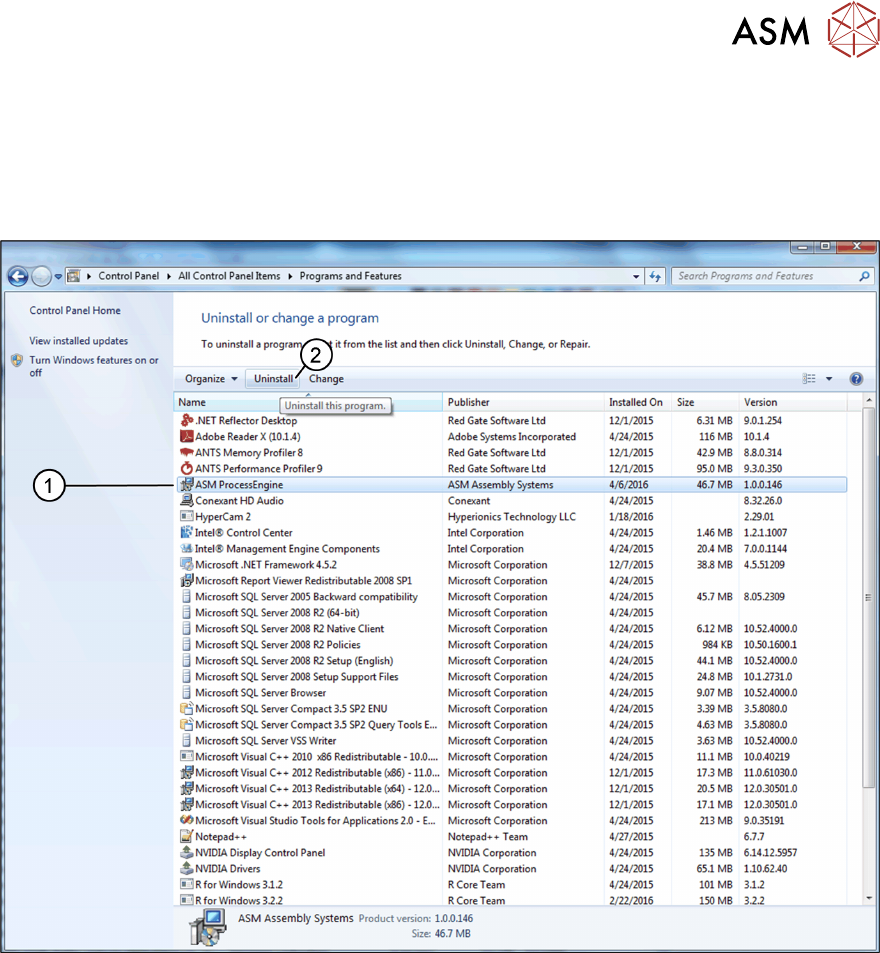
Task: Click the search magnifier icon
Action: [864, 276]
